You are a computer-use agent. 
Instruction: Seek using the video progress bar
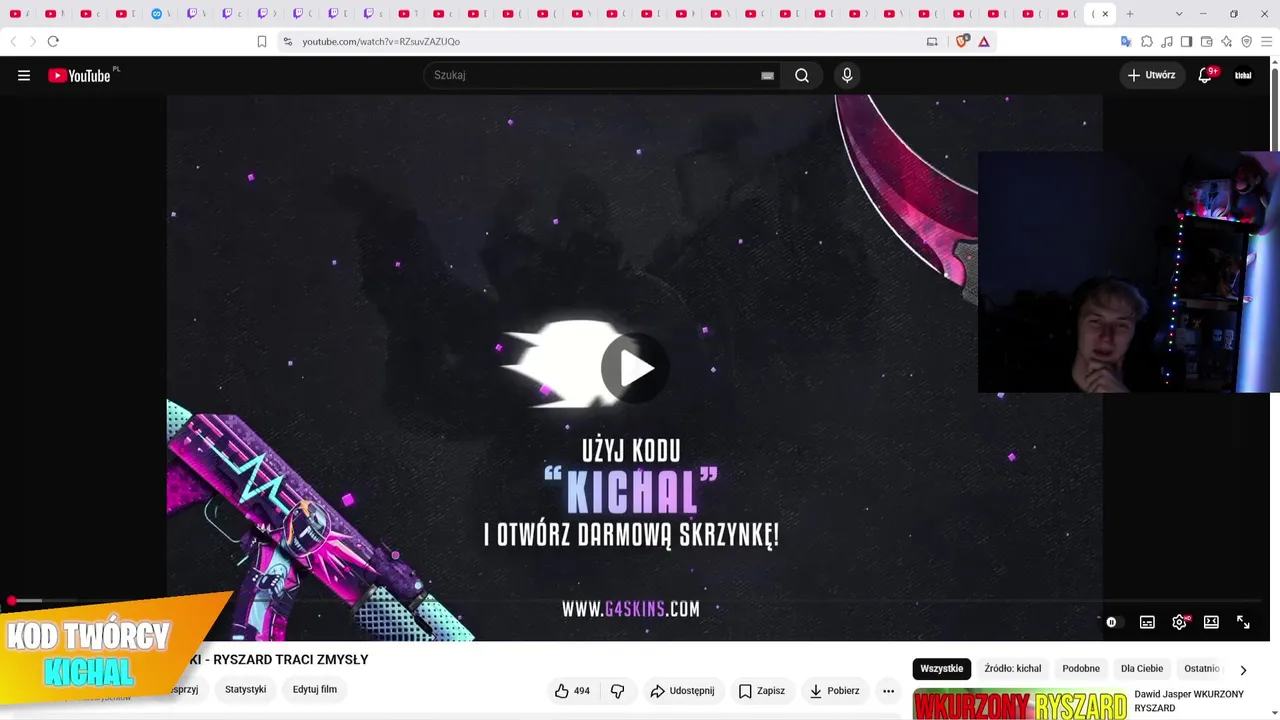pos(634,601)
